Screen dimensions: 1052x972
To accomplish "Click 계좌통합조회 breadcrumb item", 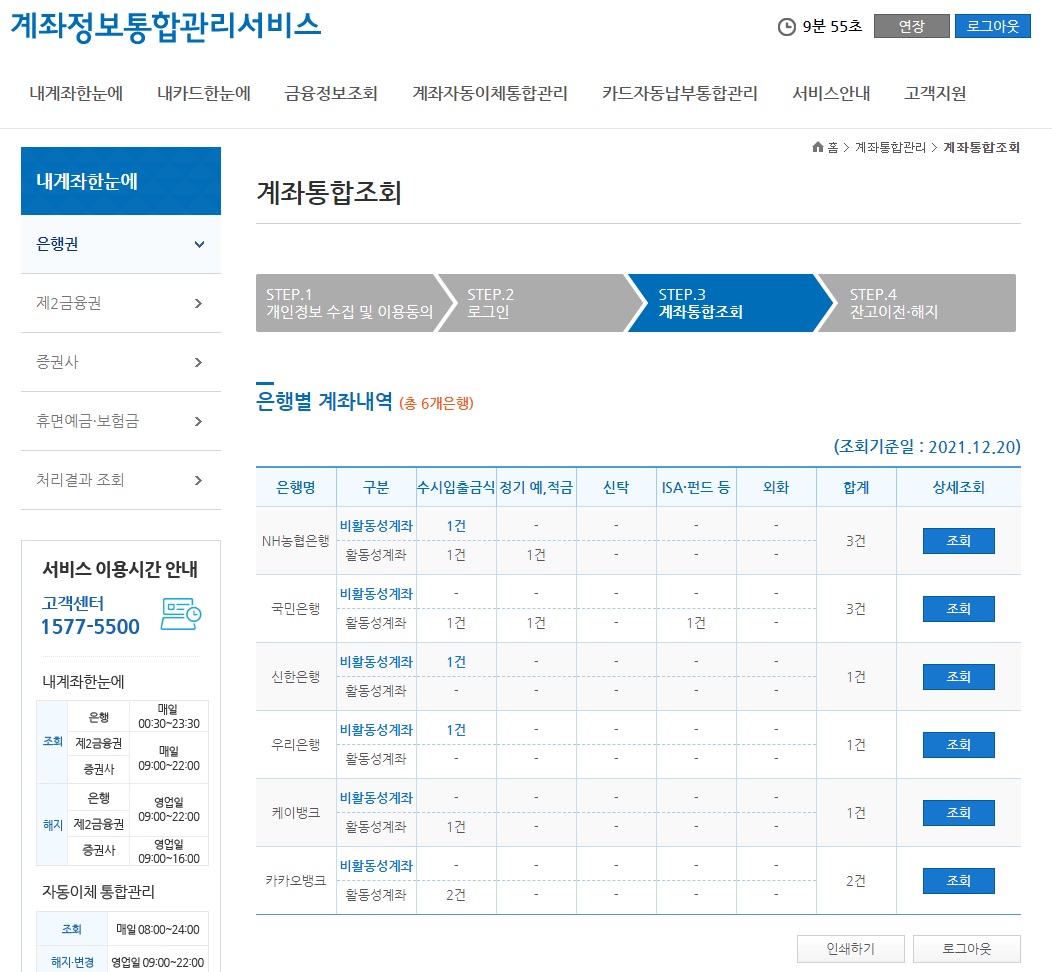I will pyautogui.click(x=982, y=148).
